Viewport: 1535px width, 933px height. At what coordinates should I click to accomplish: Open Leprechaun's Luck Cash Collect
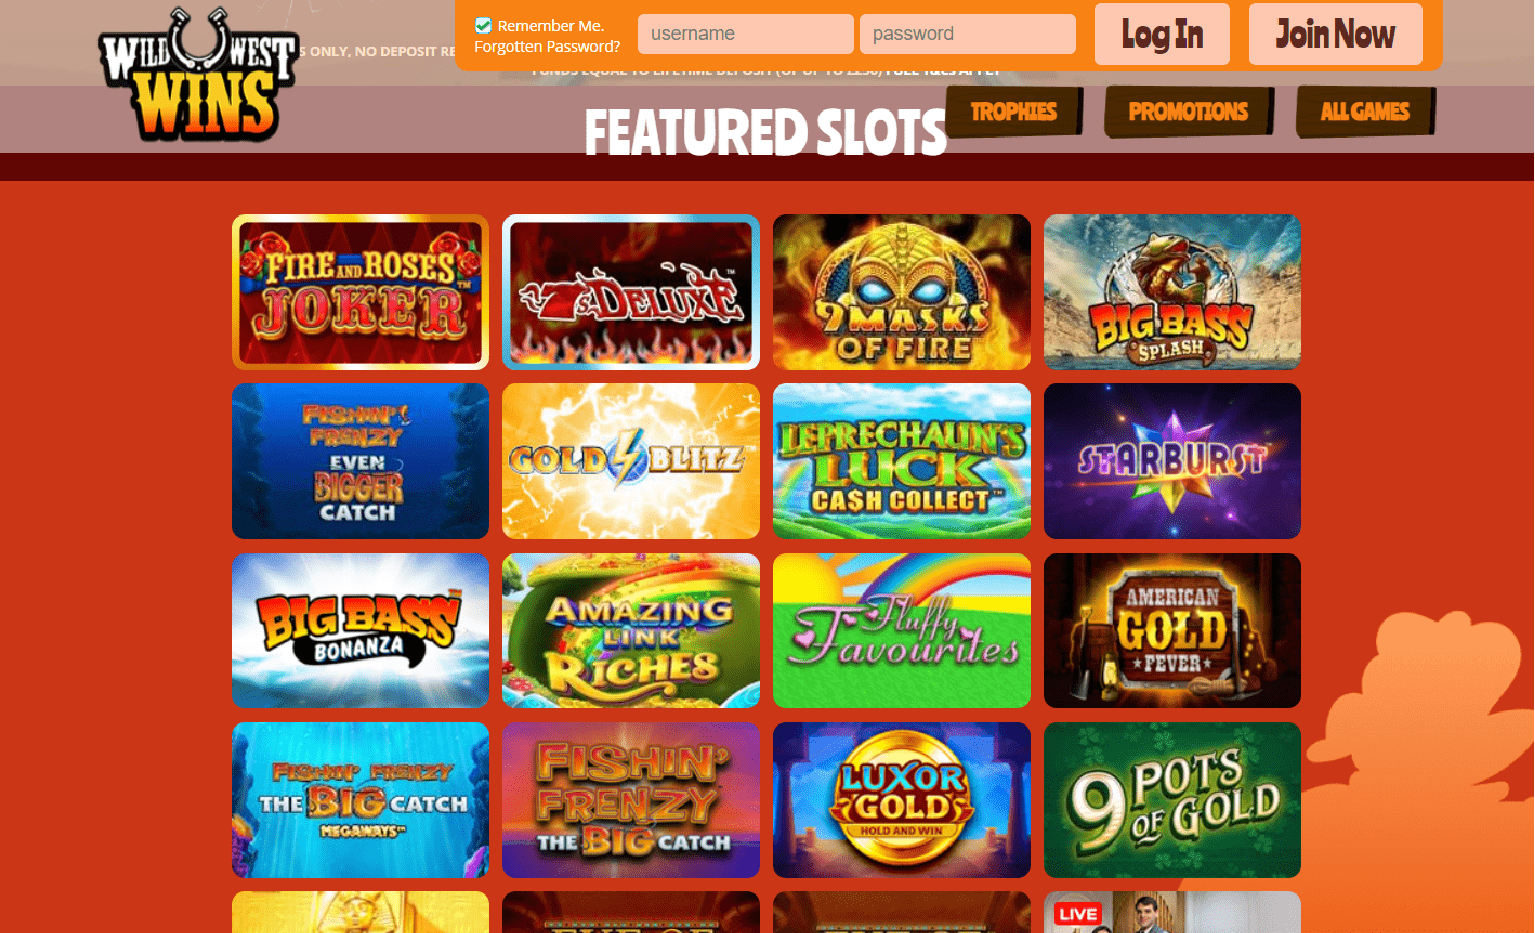point(902,461)
